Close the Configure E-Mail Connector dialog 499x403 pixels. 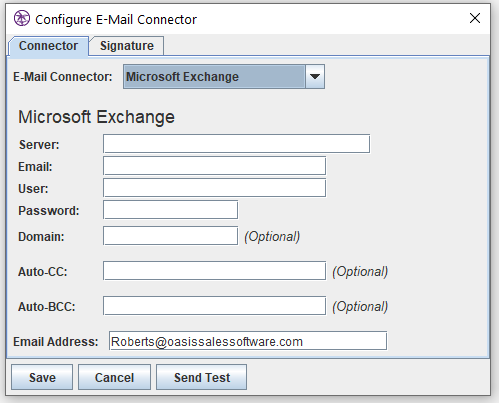(x=475, y=18)
